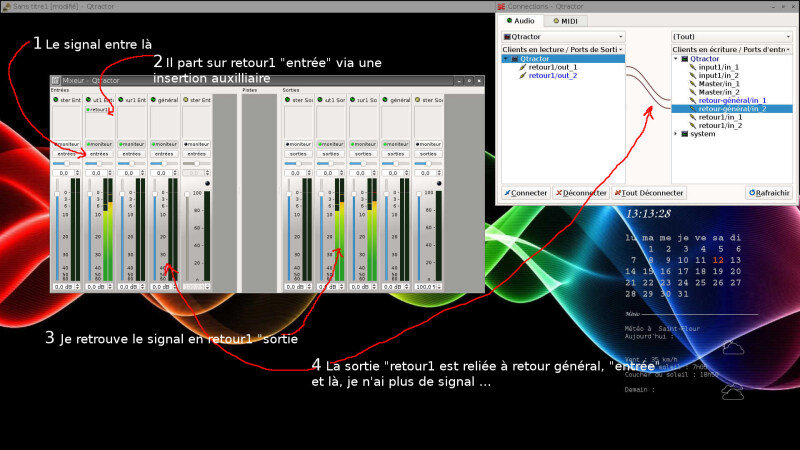Click pan slider on 'ut1 So' output strip
800x450 pixels.
[x=331, y=164]
